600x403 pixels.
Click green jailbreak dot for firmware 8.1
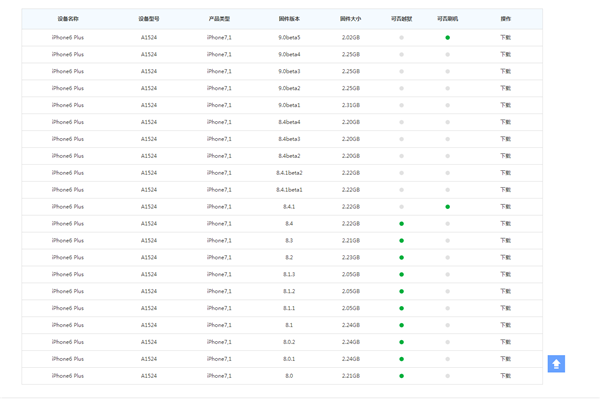(x=401, y=325)
